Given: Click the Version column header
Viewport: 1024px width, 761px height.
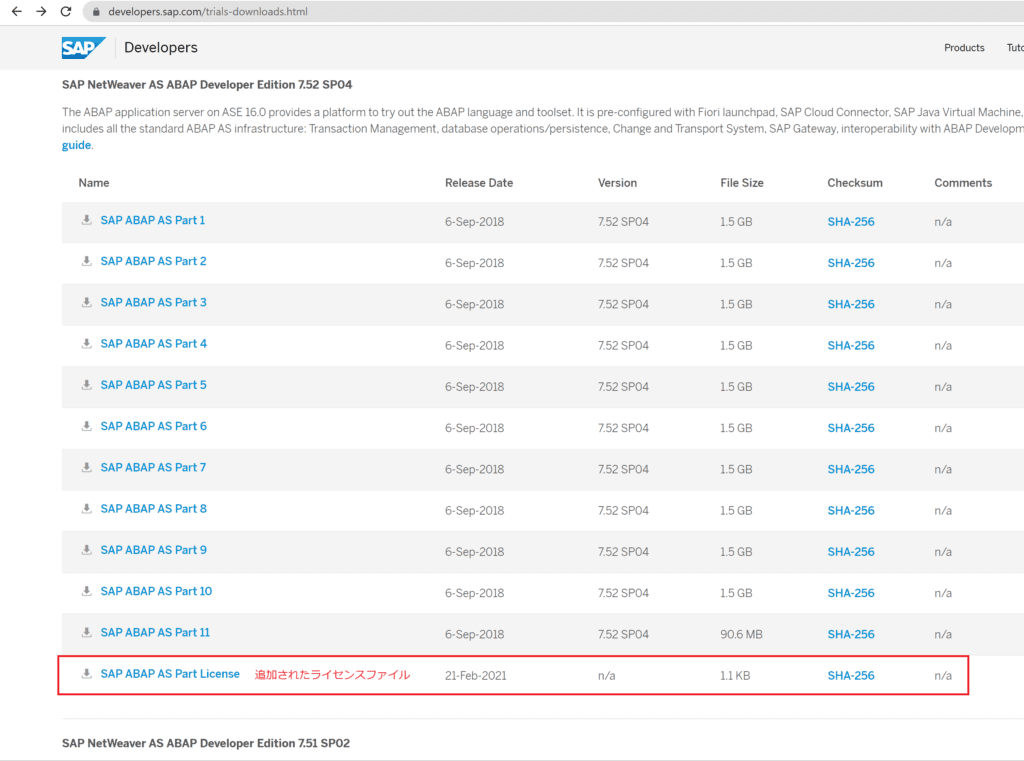Looking at the screenshot, I should (617, 183).
